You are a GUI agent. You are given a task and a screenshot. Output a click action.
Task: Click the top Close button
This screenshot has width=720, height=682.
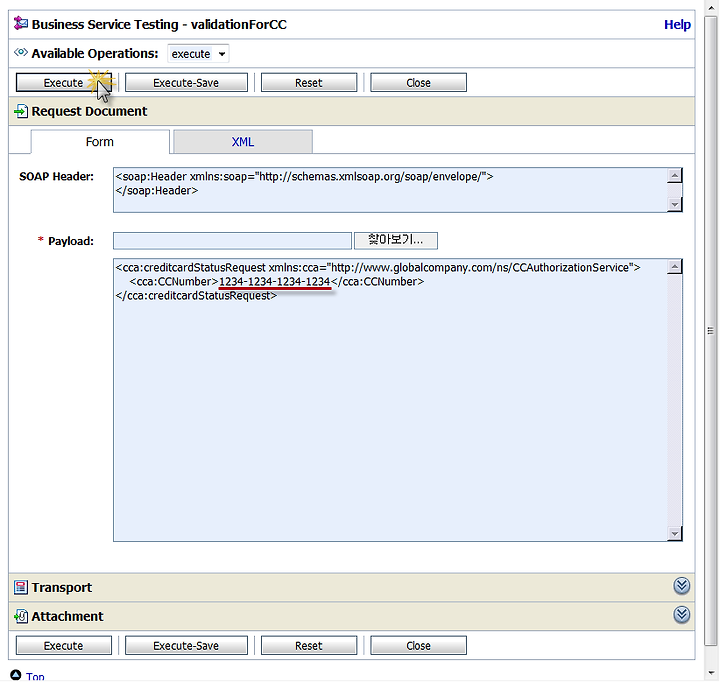click(x=418, y=83)
